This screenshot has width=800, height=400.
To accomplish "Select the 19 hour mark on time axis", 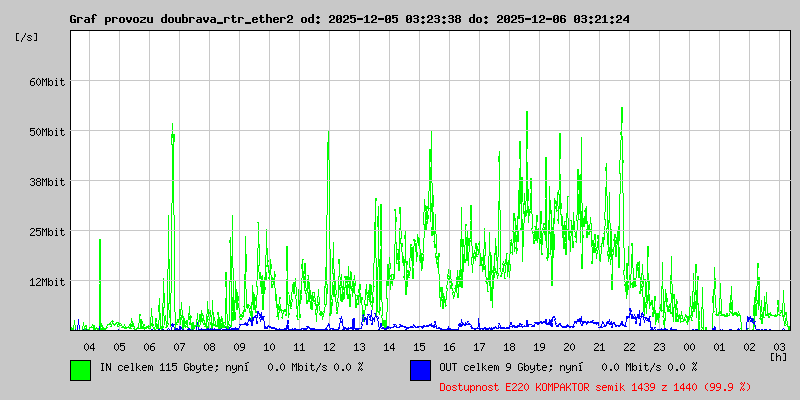I will (x=539, y=346).
